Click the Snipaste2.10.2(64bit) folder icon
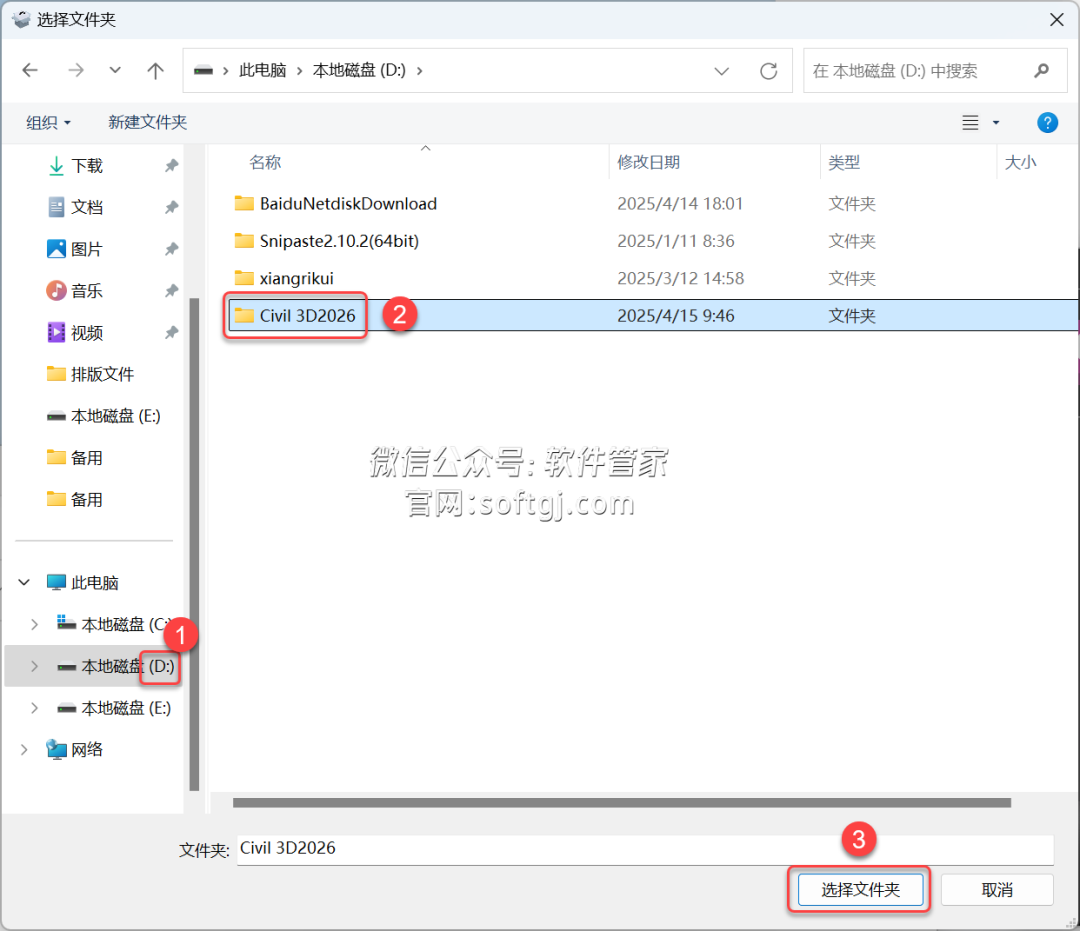 pos(244,240)
